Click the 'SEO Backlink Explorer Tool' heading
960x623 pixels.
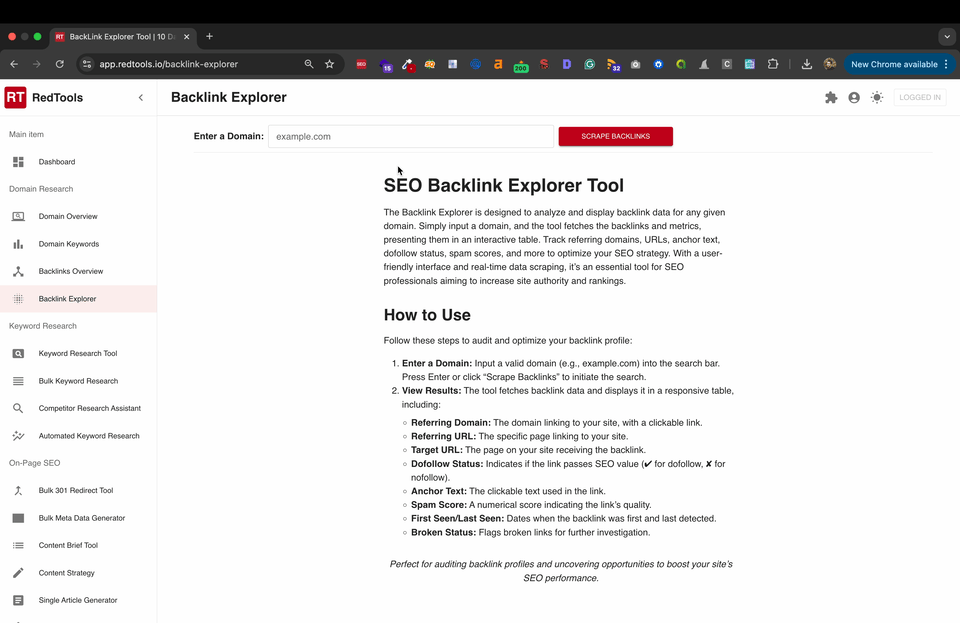pyautogui.click(x=503, y=185)
